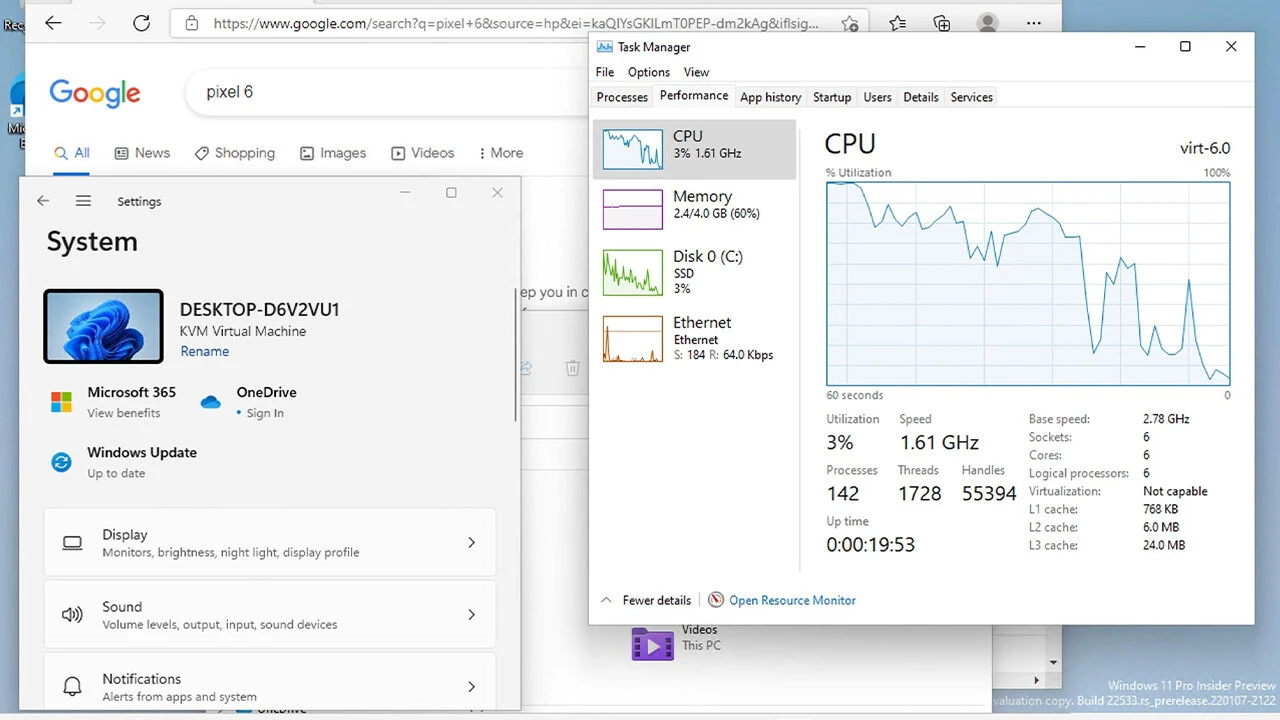This screenshot has width=1280, height=720.
Task: Open the More dropdown in Google search
Action: (x=500, y=153)
